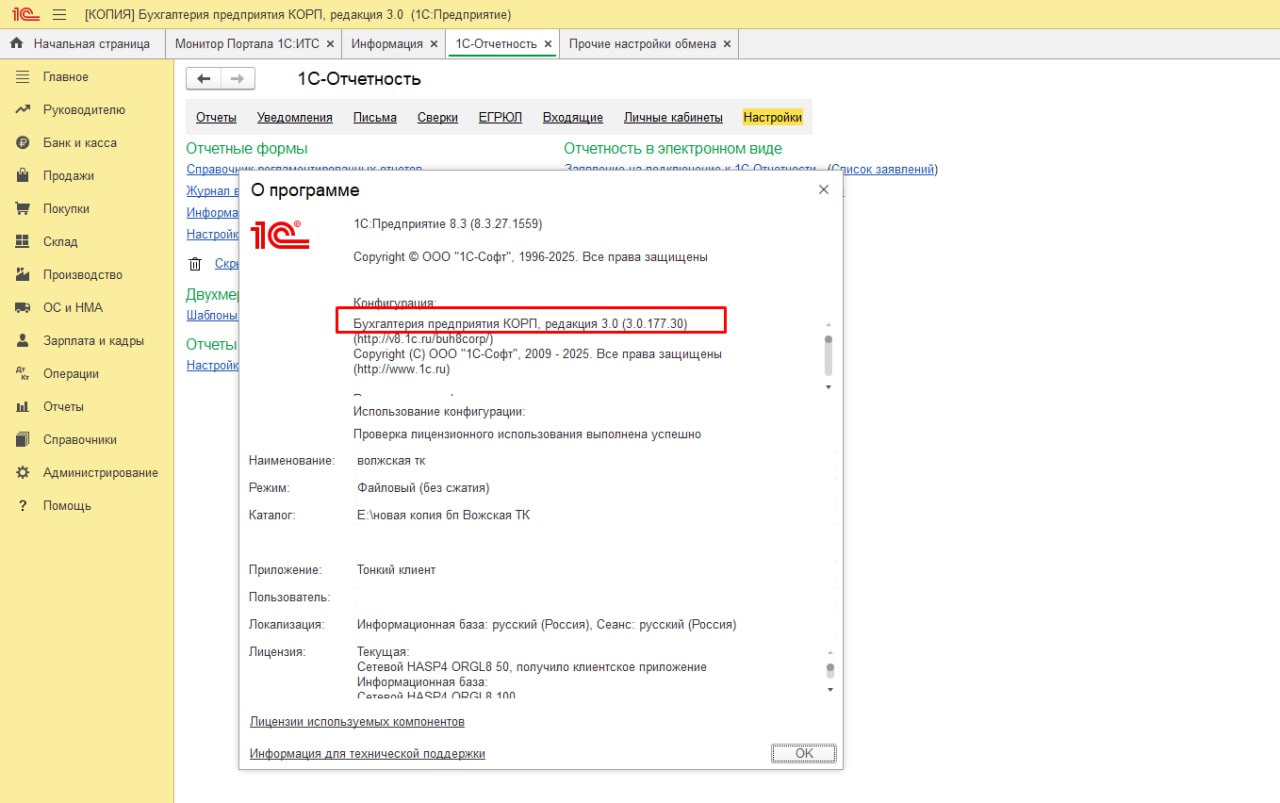1280x803 pixels.
Task: Close the Информация tab
Action: 434,44
